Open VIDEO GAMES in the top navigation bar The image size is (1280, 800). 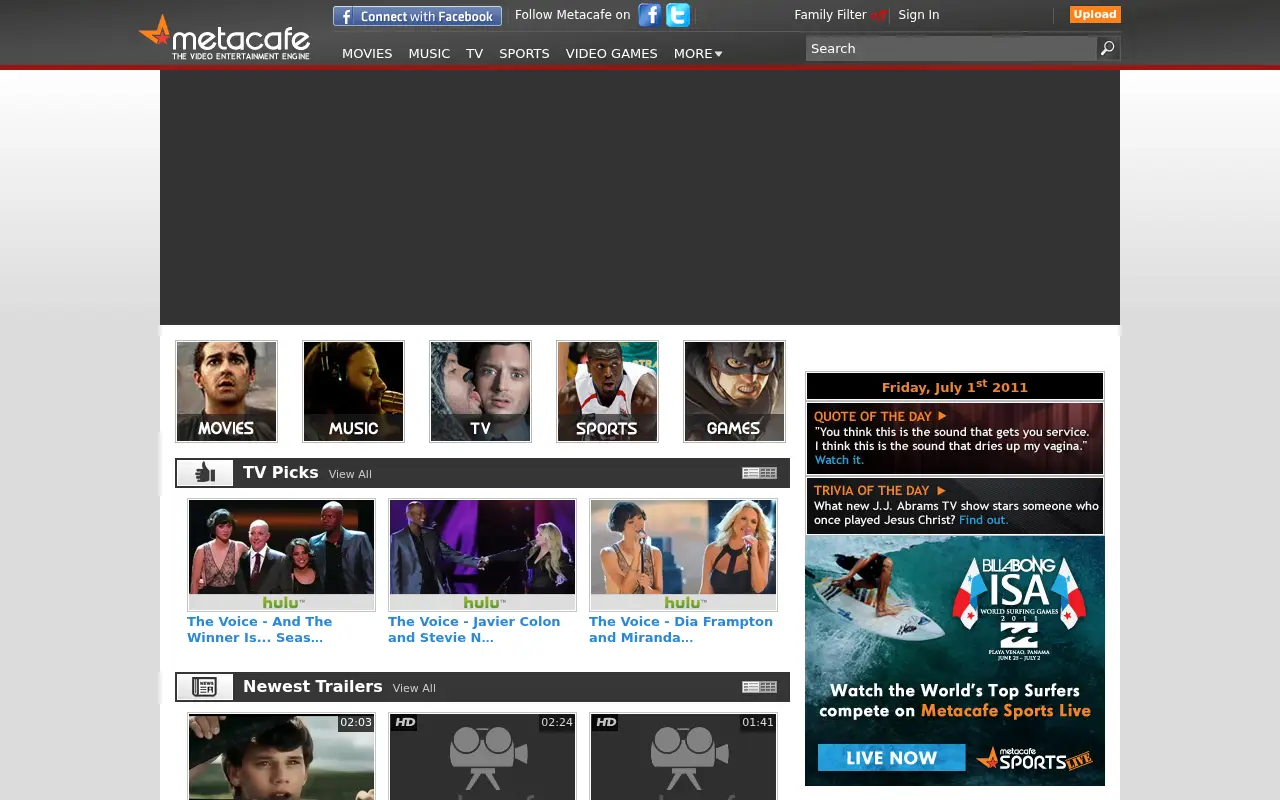pyautogui.click(x=611, y=53)
